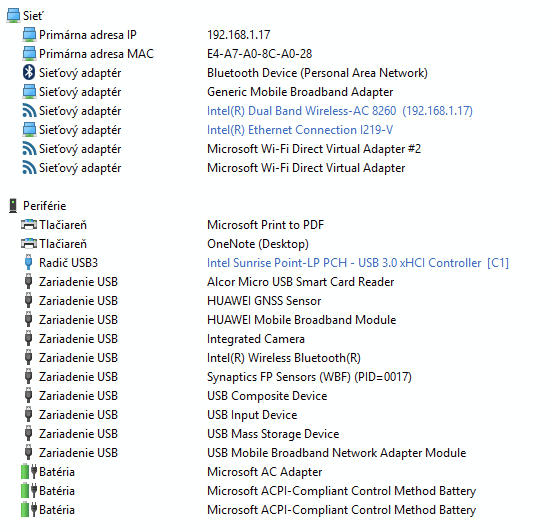The image size is (553, 532).
Task: Click the Radič USB3 label
Action: [68, 263]
